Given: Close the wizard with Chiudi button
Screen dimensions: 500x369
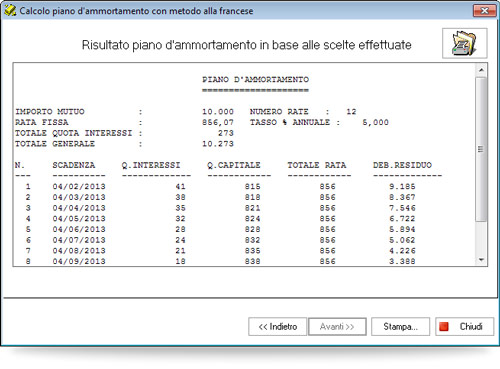Looking at the screenshot, I should point(464,326).
